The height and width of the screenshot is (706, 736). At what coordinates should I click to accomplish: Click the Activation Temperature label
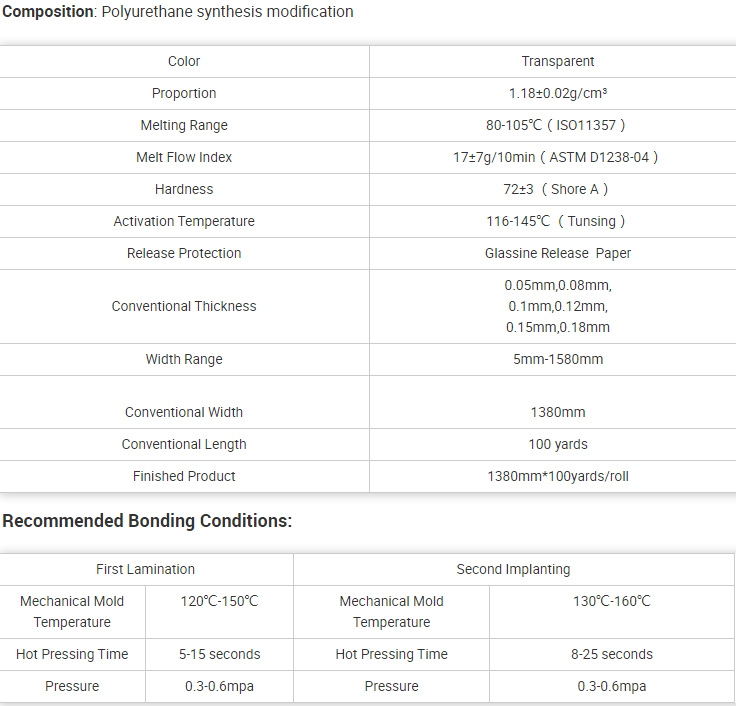184,221
